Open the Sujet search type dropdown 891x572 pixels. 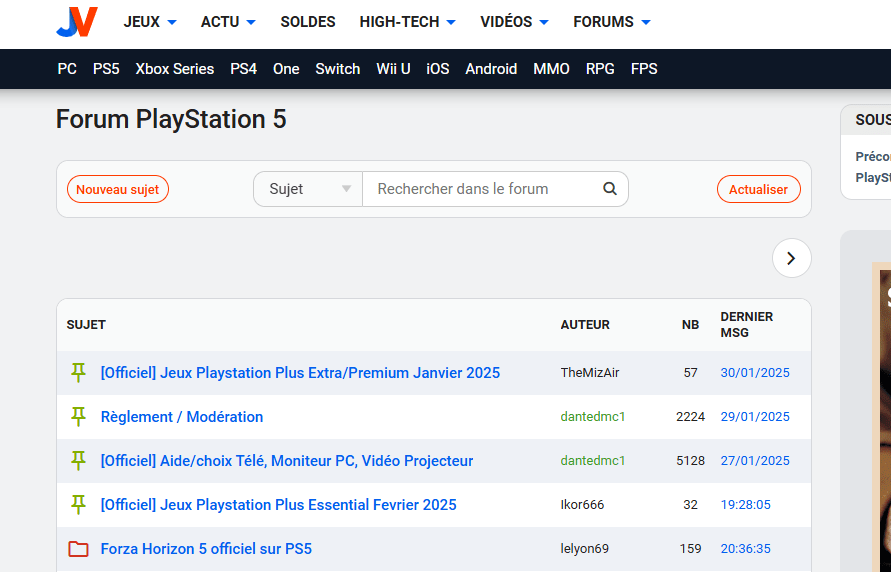pyautogui.click(x=308, y=189)
